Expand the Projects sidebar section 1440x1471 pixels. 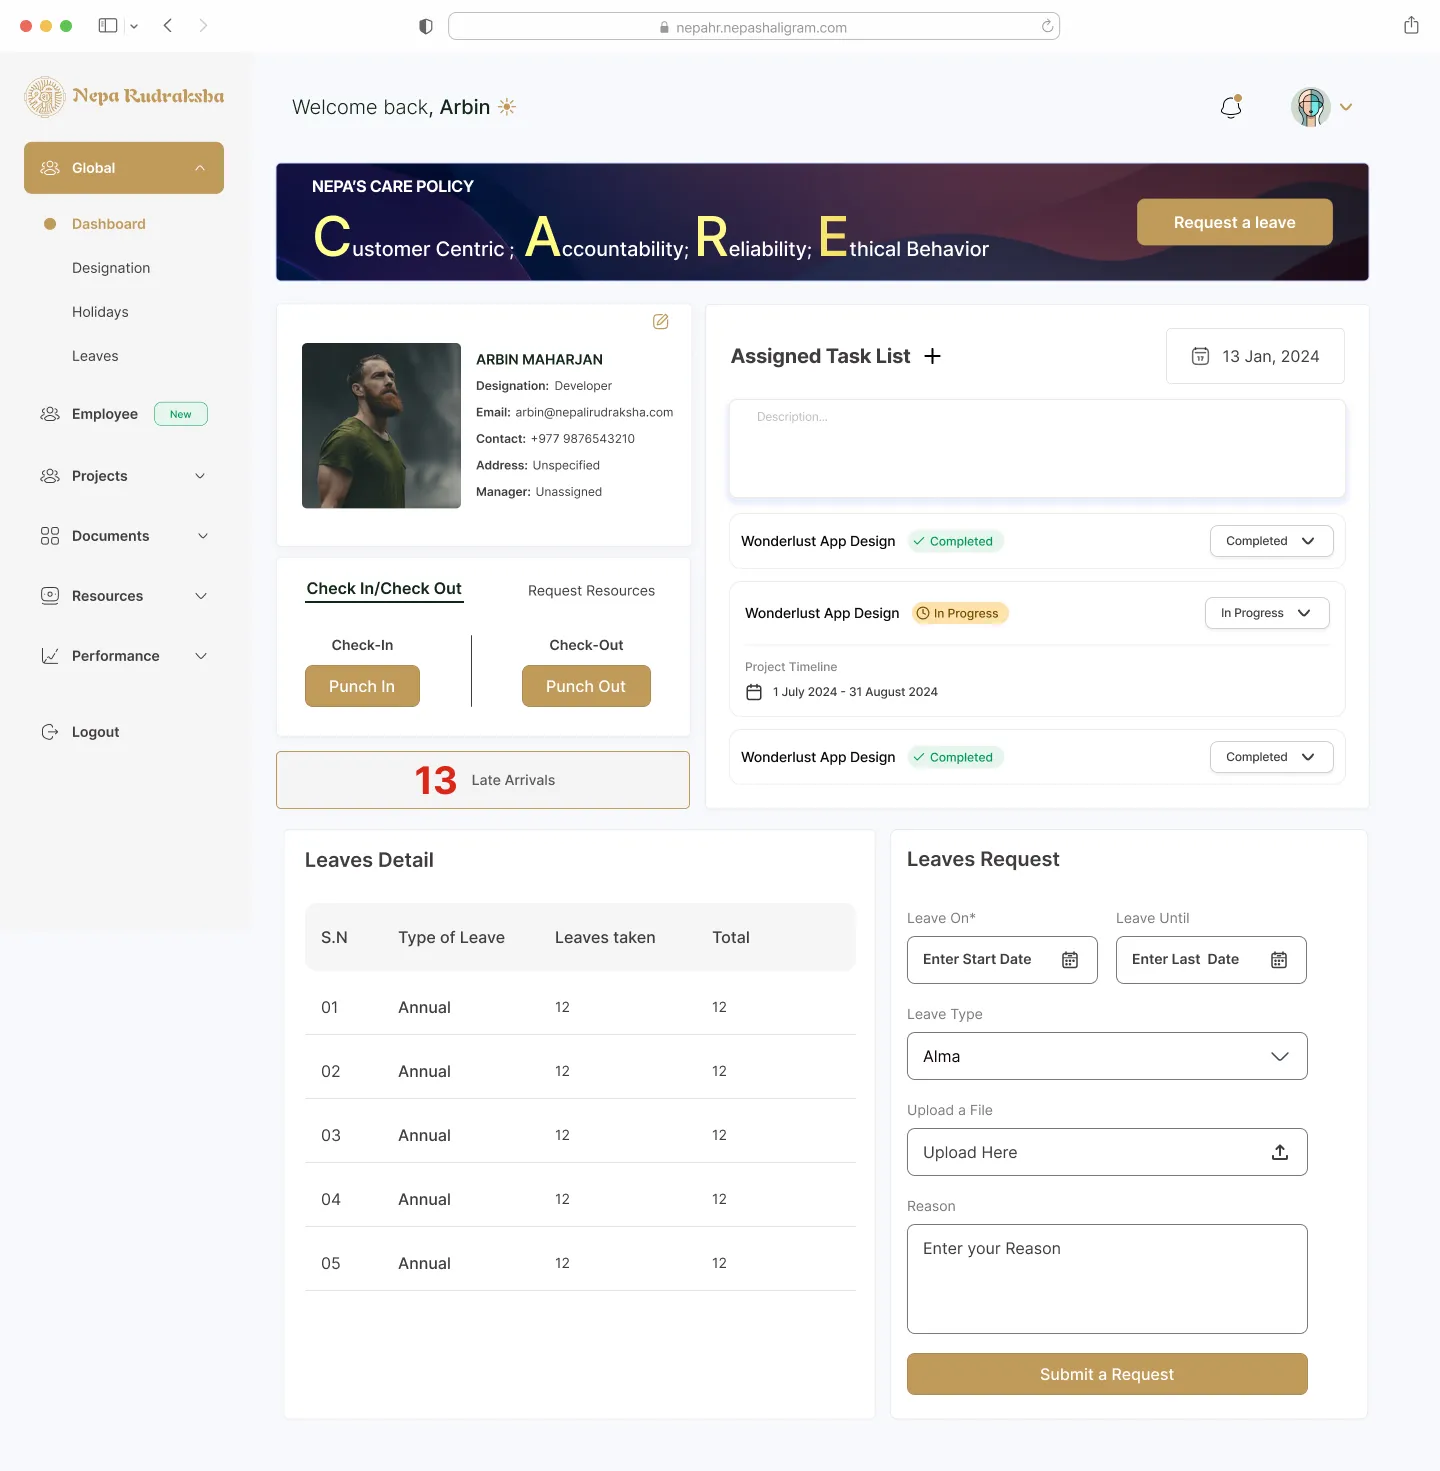[x=99, y=476]
